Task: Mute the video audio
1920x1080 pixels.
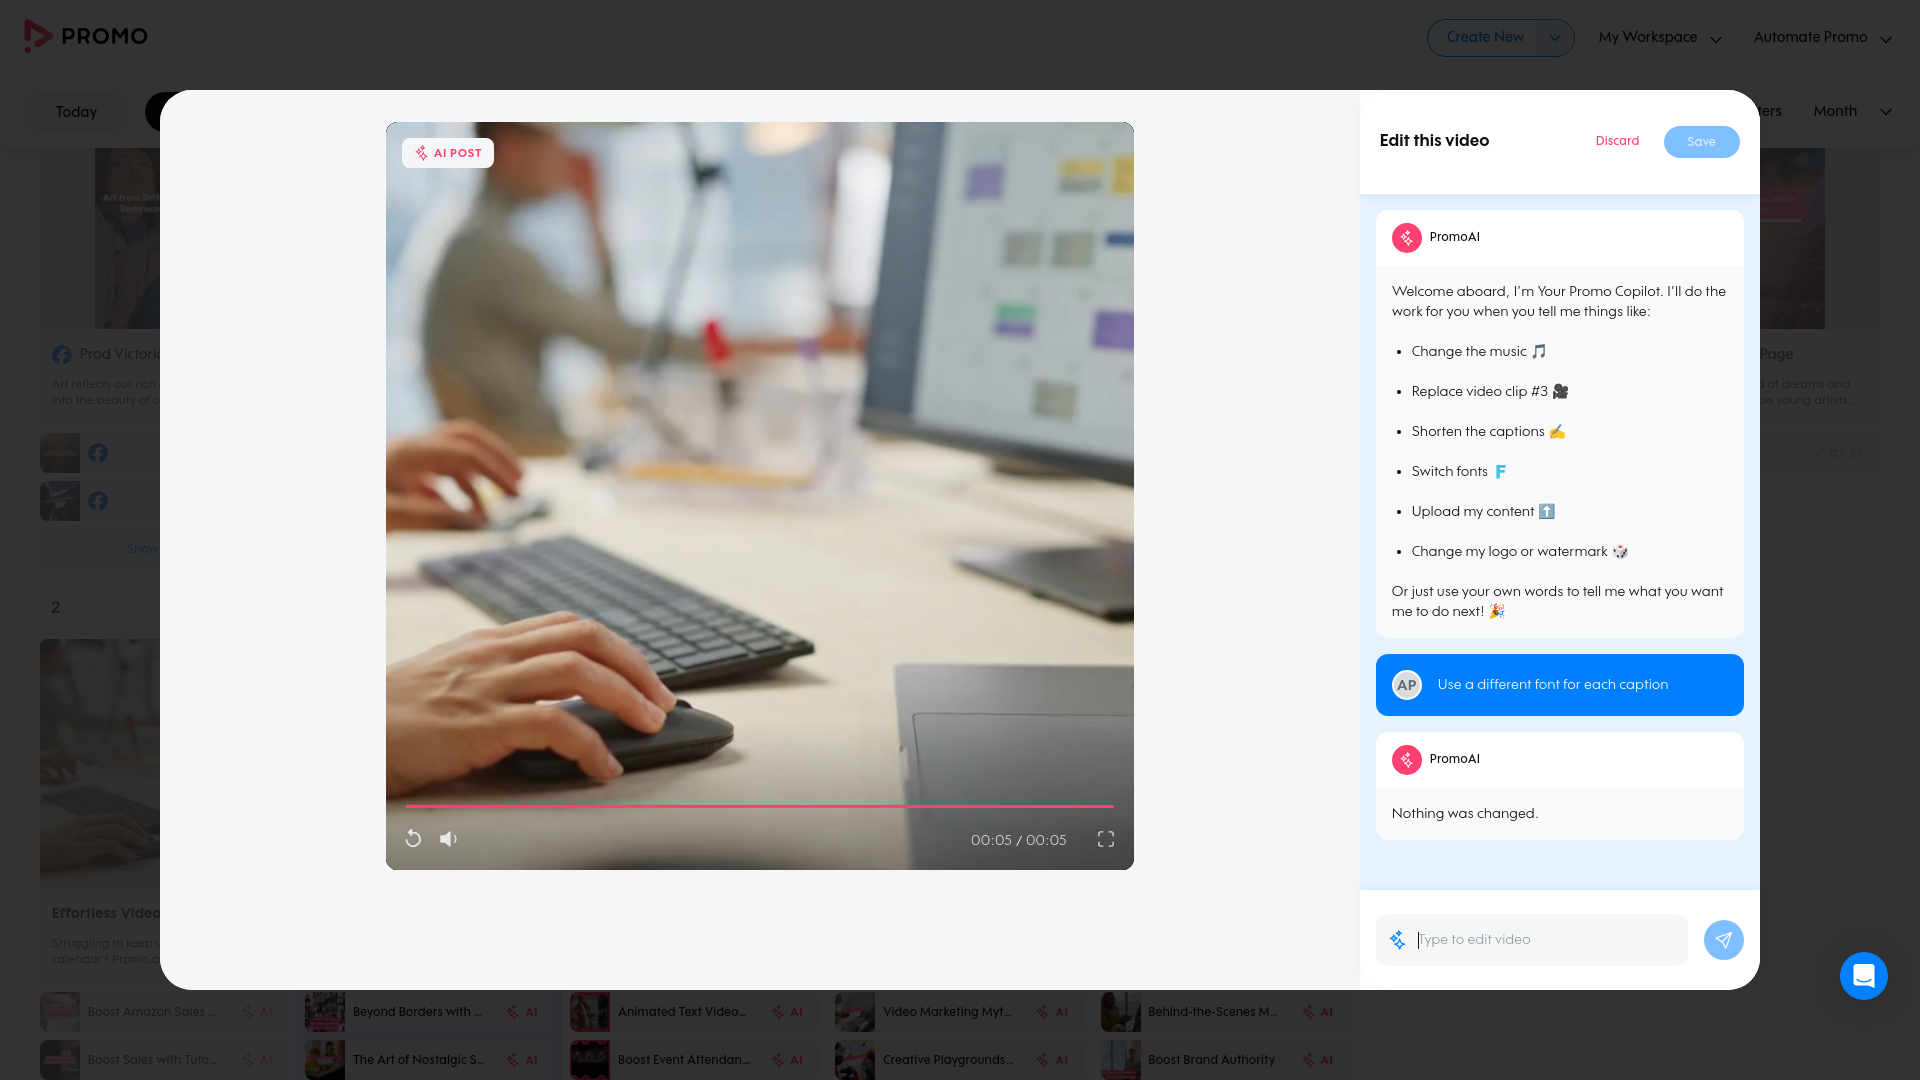Action: 448,839
